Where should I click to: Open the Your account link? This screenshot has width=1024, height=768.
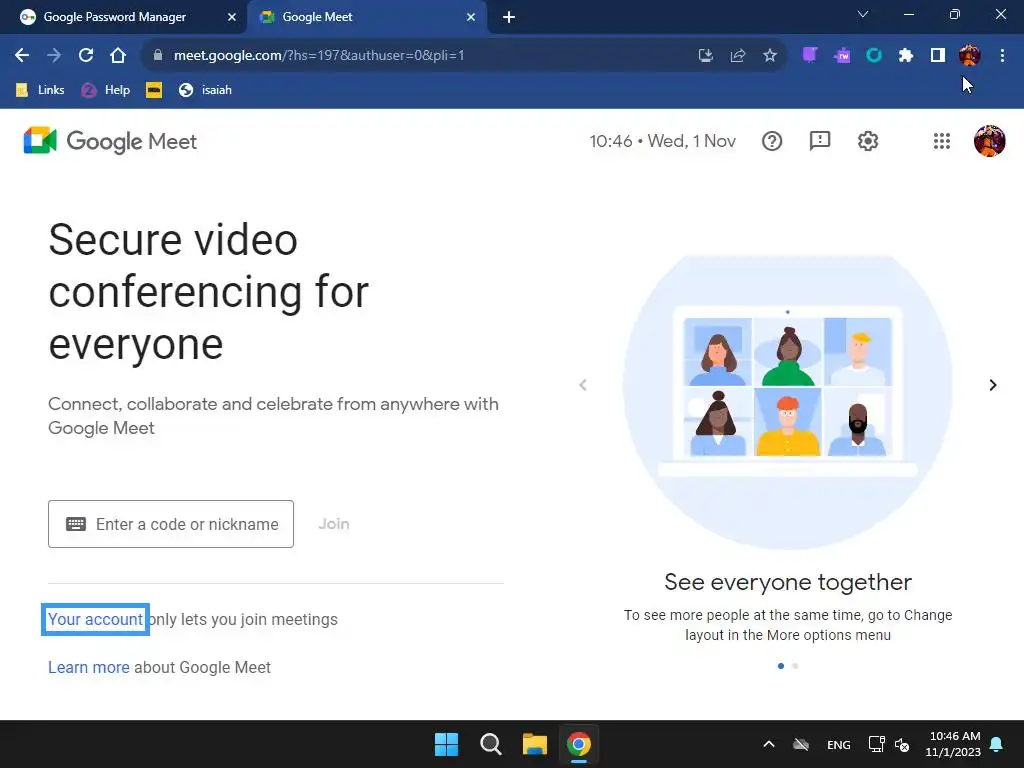pos(95,619)
